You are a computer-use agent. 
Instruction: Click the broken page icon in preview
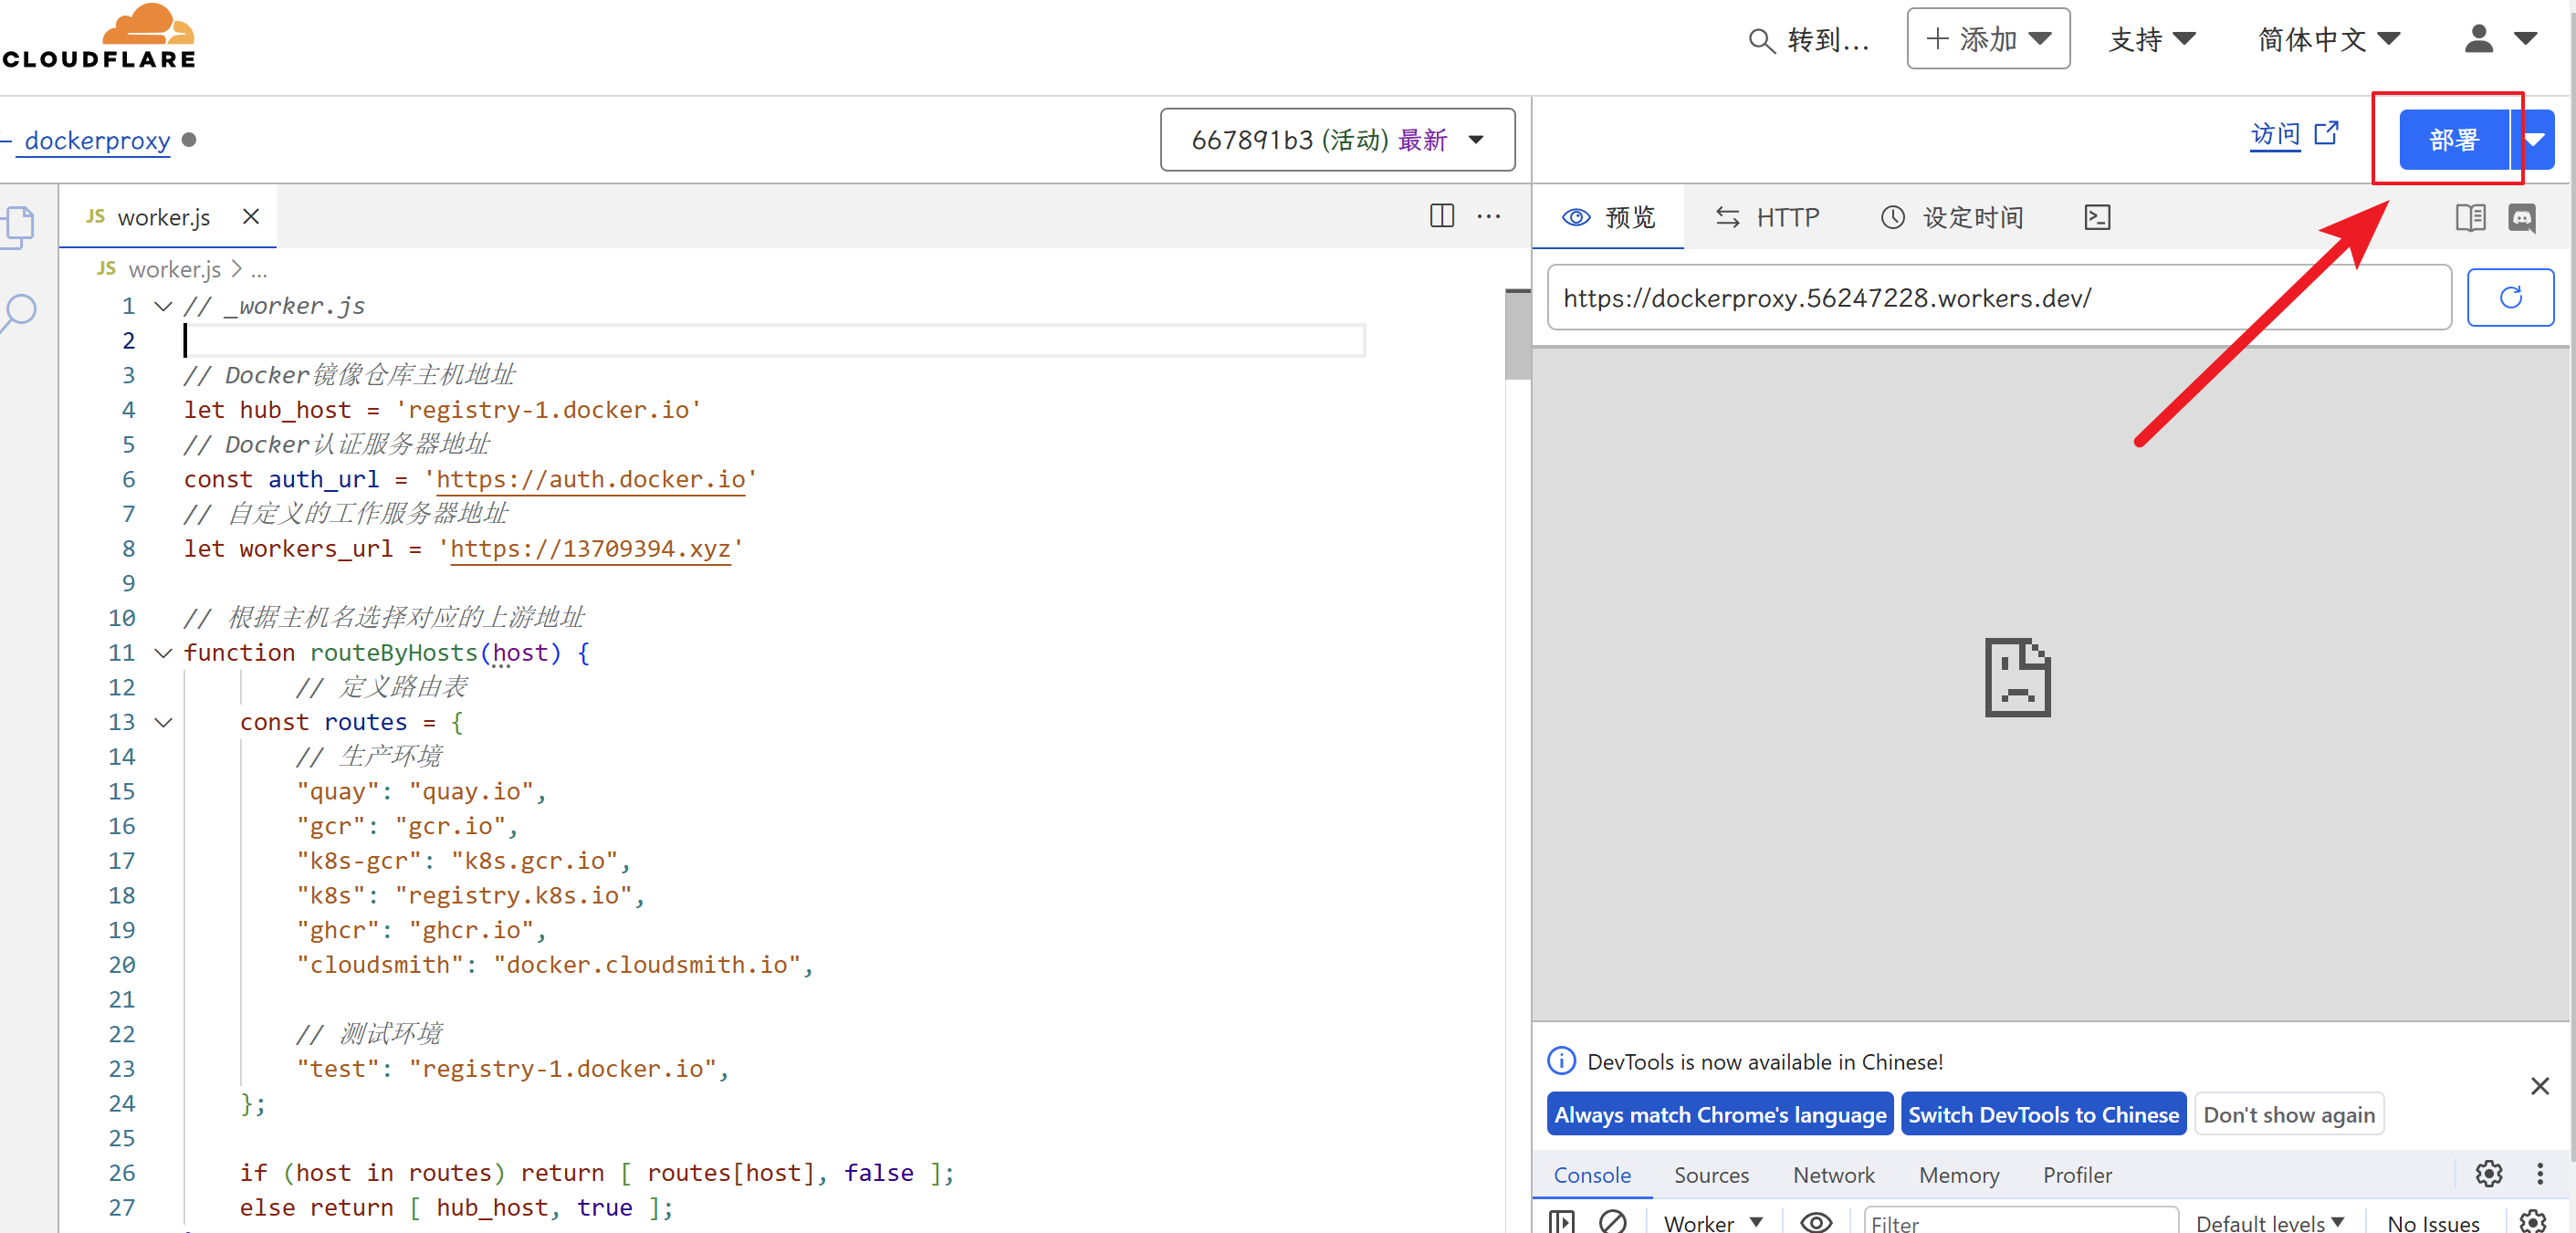(2017, 677)
